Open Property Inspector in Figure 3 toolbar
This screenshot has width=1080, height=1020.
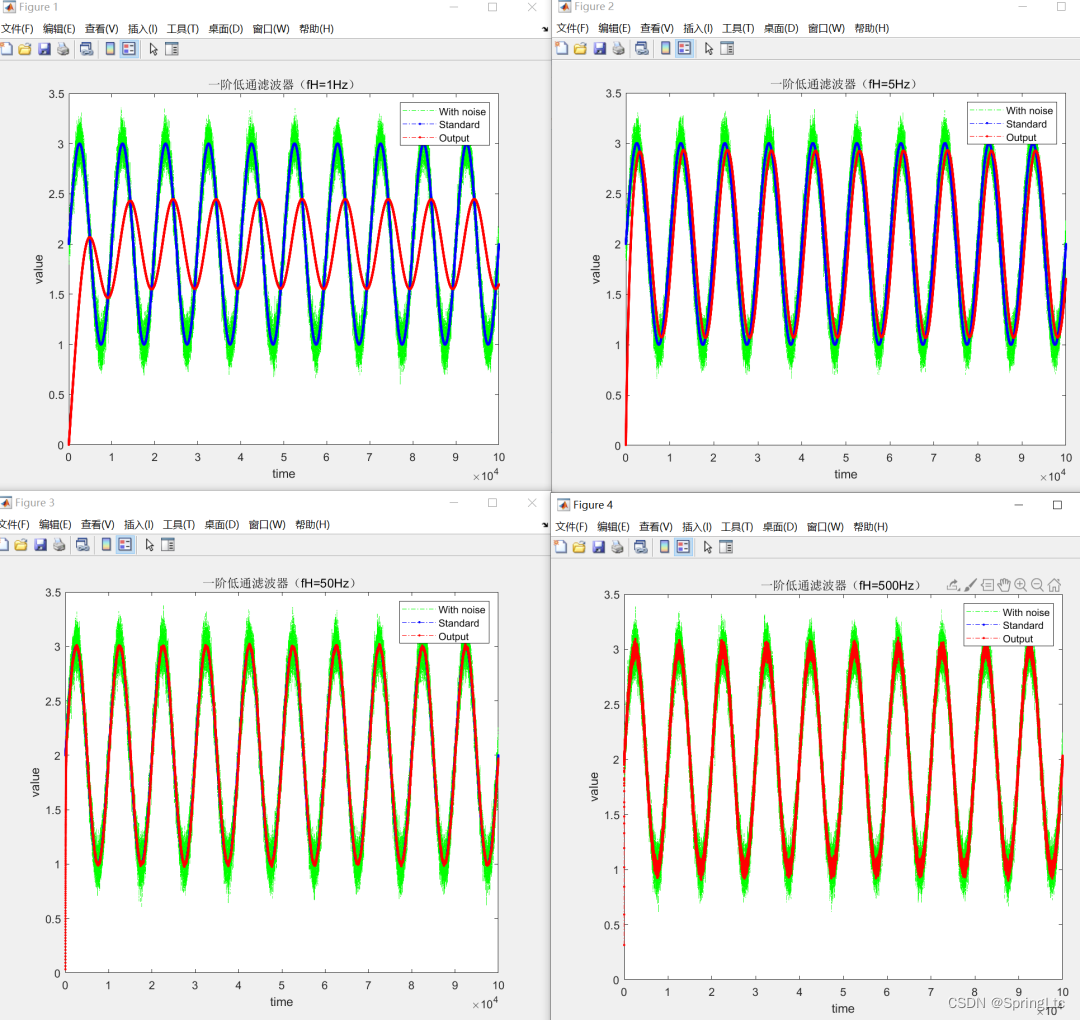(167, 545)
